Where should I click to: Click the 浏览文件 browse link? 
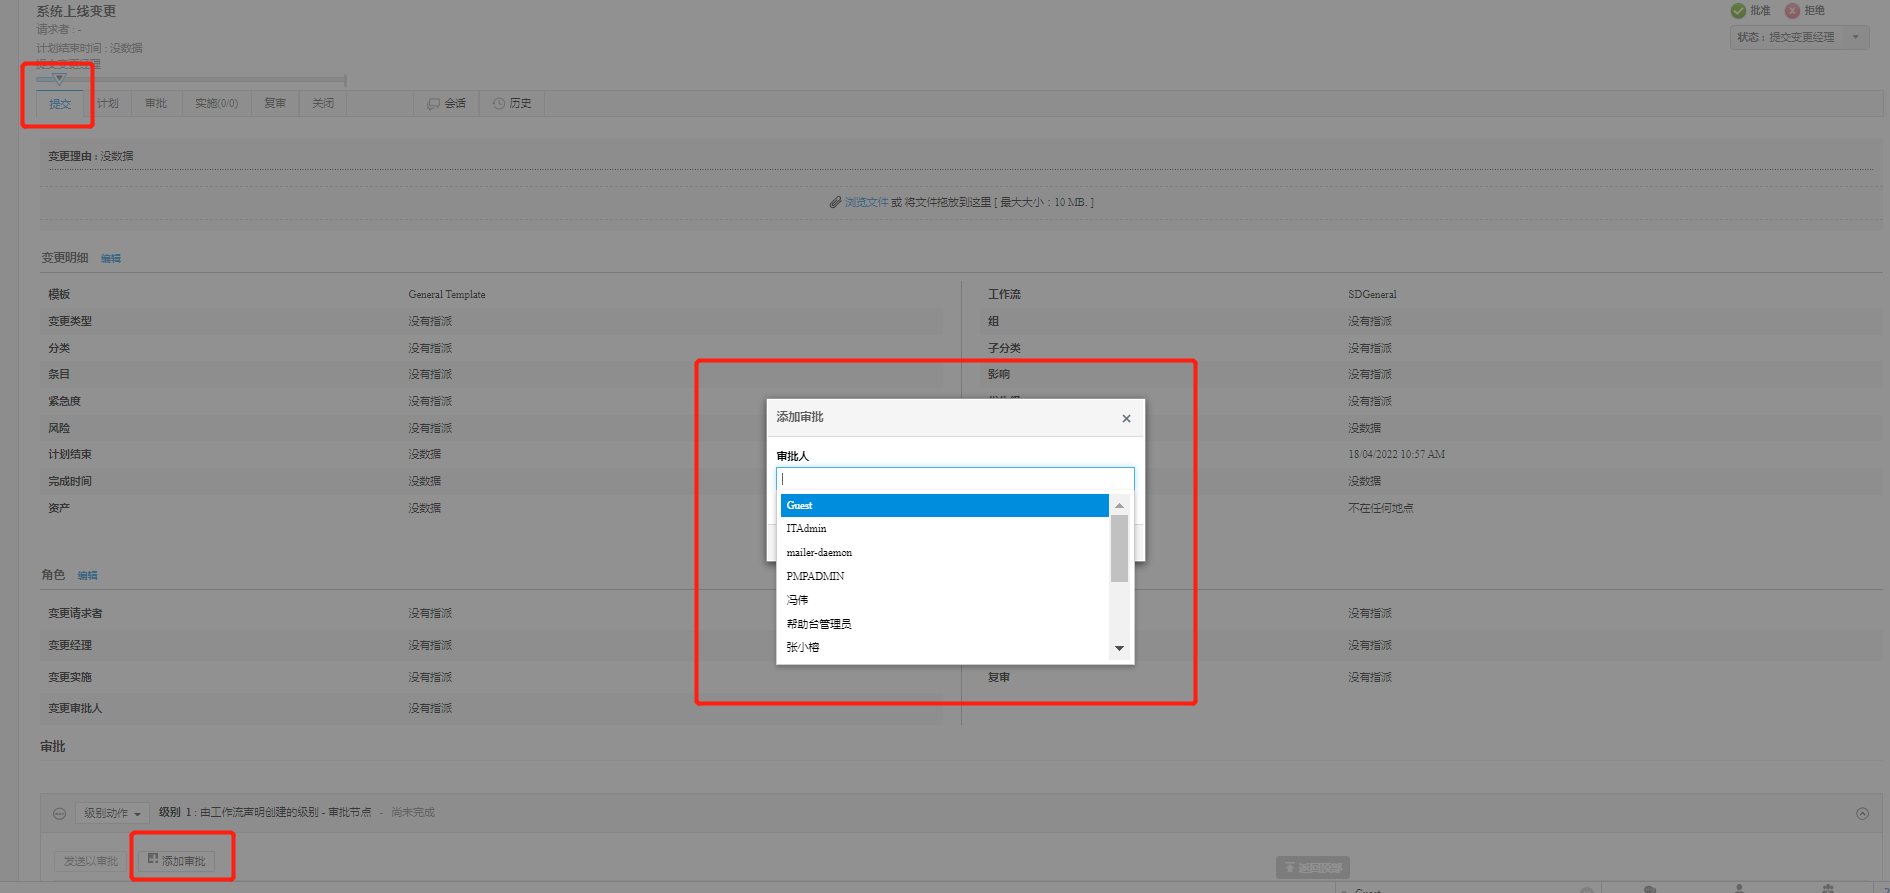click(866, 203)
